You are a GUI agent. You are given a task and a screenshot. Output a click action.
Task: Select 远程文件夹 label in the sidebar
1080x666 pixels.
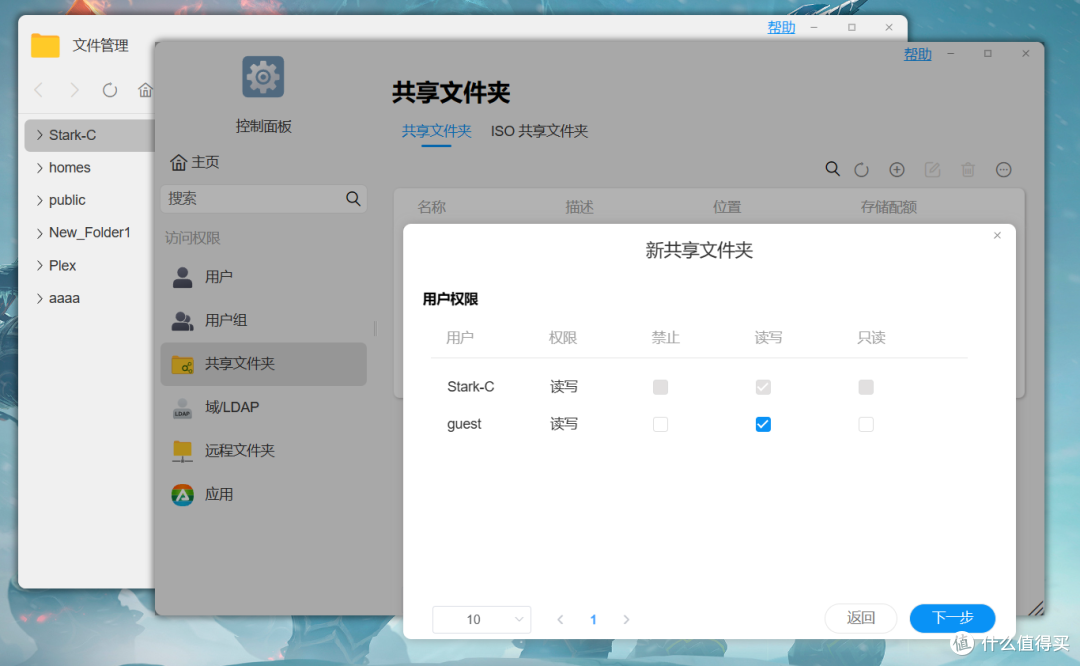pyautogui.click(x=240, y=450)
